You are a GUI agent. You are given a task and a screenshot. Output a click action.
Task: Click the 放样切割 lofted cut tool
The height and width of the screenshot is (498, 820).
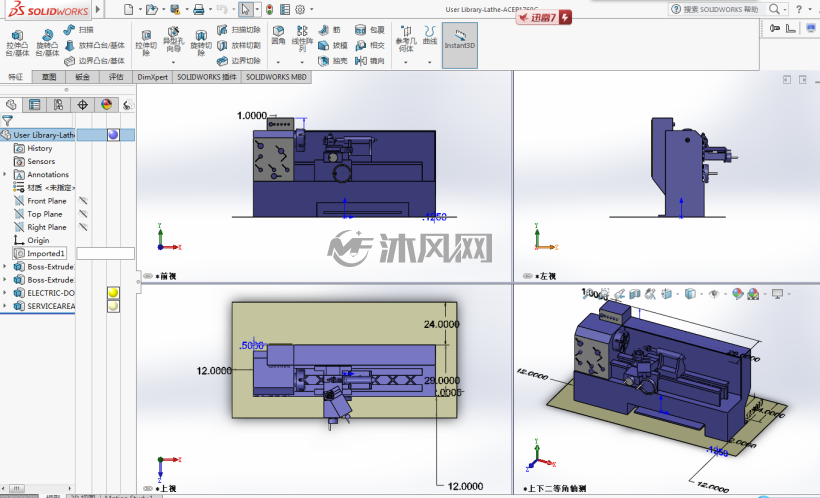coord(238,46)
